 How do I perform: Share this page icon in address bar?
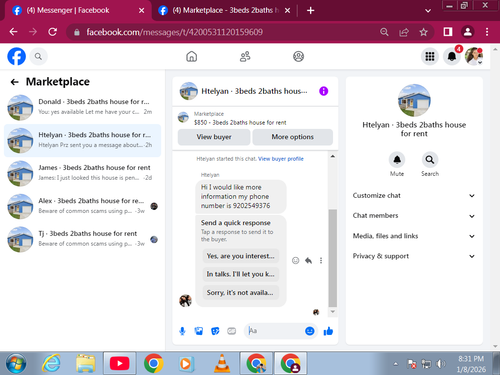404,32
